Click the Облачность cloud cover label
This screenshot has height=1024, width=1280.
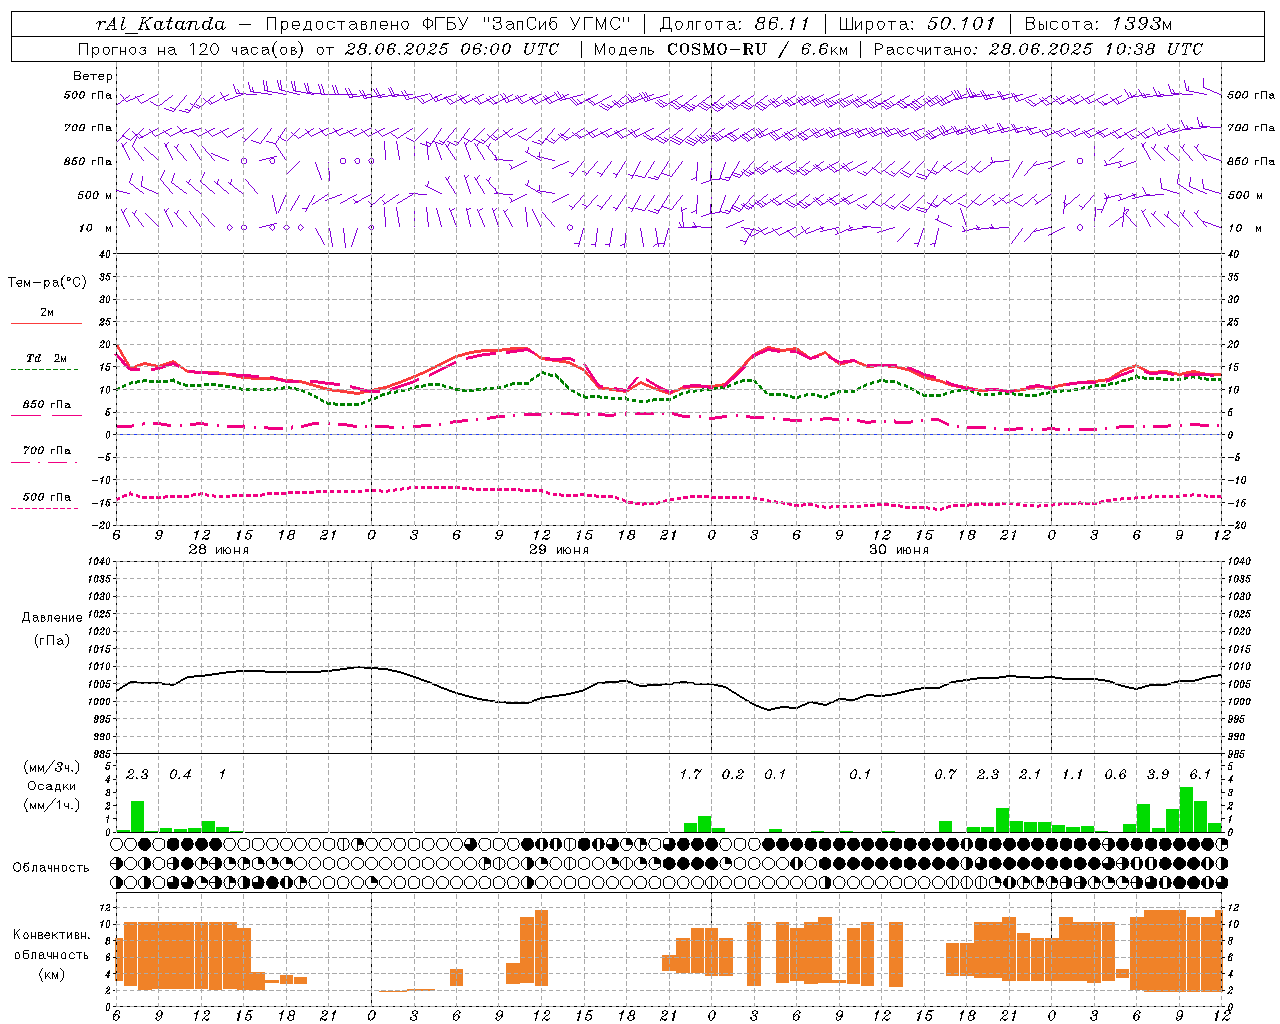coord(51,868)
